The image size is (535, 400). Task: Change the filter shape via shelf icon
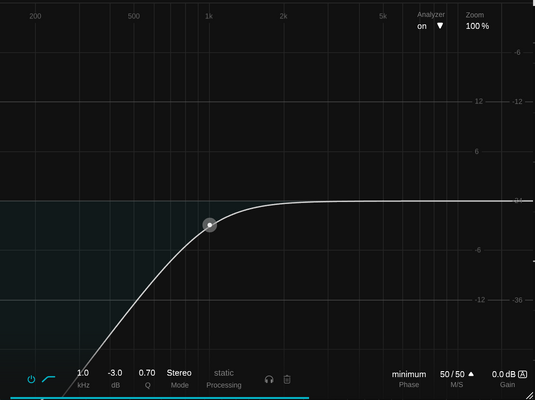[48, 379]
